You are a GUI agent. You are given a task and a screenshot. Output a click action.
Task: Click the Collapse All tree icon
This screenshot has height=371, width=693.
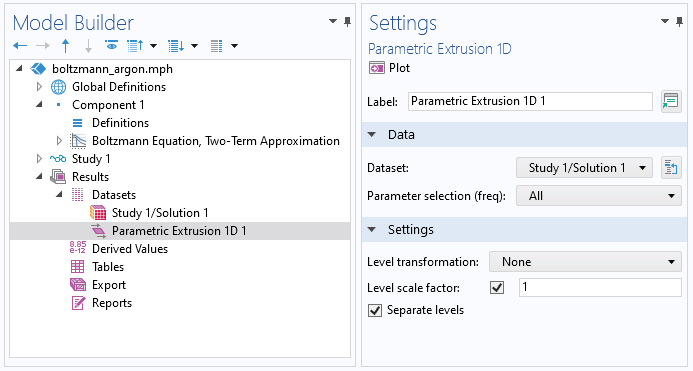click(135, 46)
